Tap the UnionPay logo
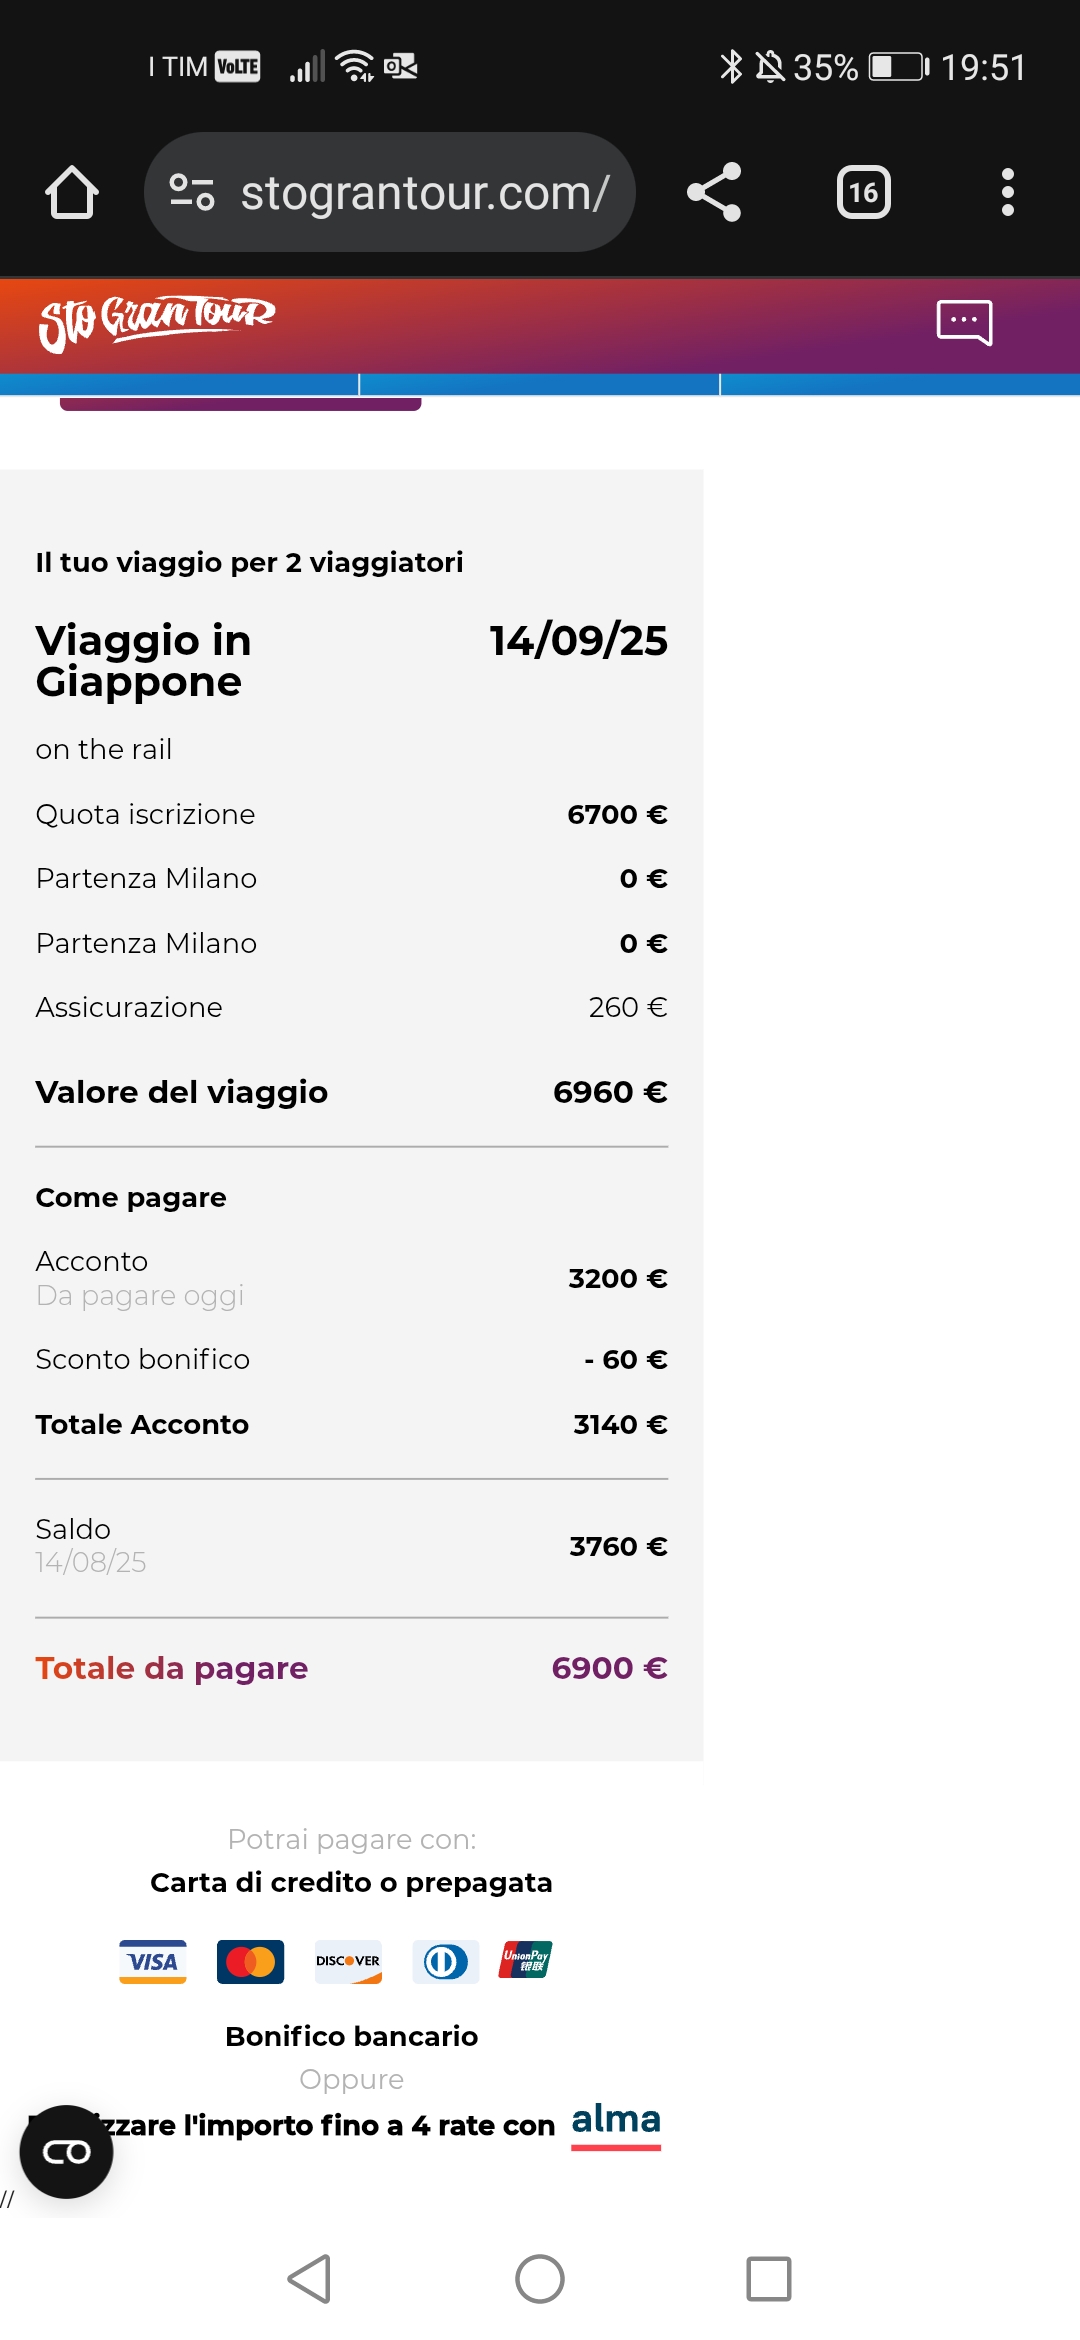 coord(526,1961)
